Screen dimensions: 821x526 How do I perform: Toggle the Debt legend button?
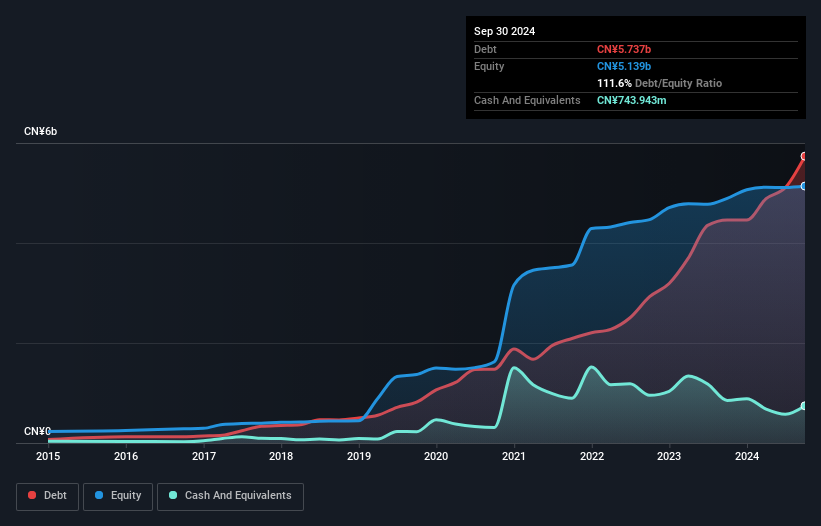[x=48, y=496]
